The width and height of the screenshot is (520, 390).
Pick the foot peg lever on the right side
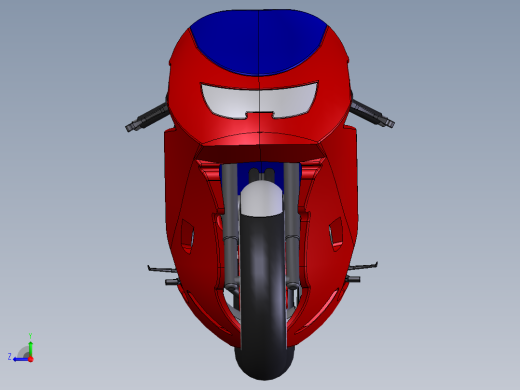click(x=363, y=266)
